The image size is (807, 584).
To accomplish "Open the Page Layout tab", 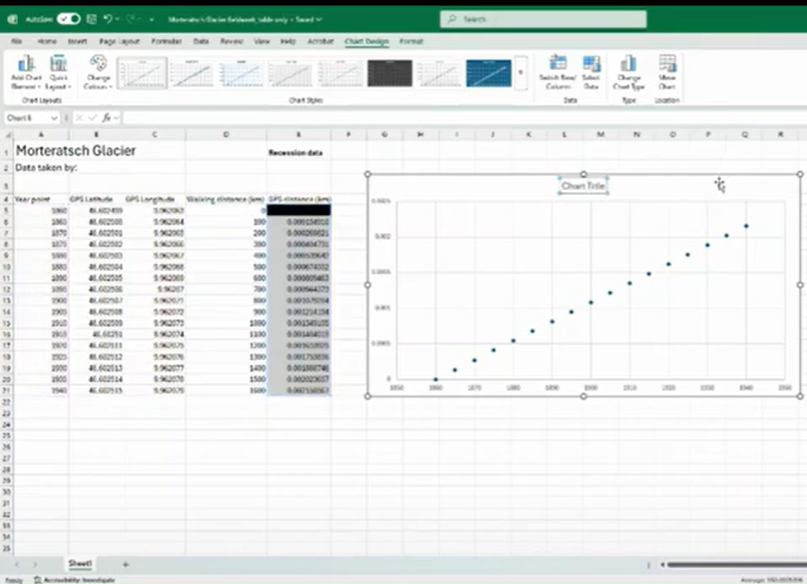I will pos(119,41).
